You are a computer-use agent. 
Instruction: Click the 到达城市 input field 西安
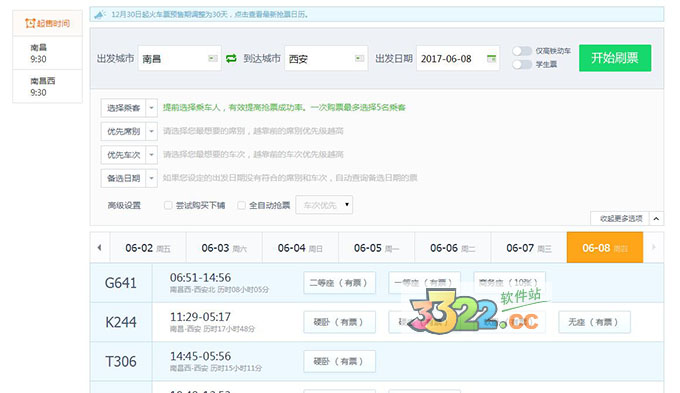[x=326, y=58]
